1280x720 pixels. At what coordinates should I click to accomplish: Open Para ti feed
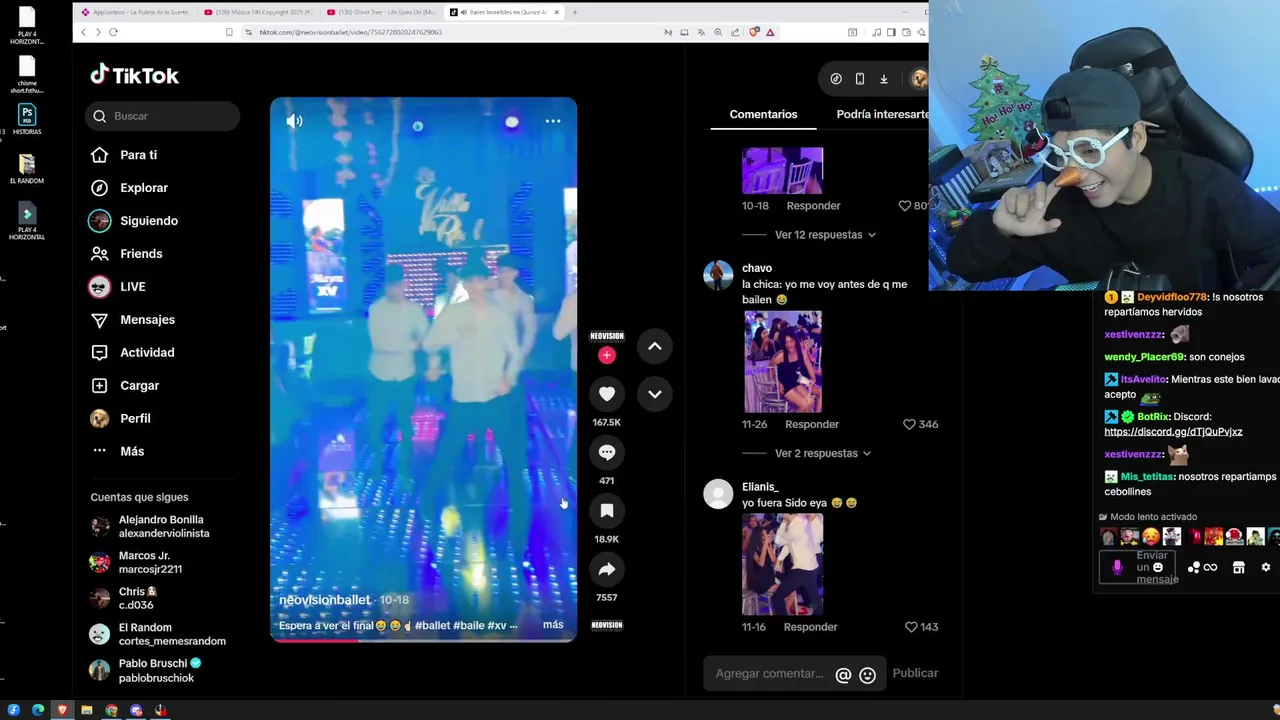tap(138, 155)
